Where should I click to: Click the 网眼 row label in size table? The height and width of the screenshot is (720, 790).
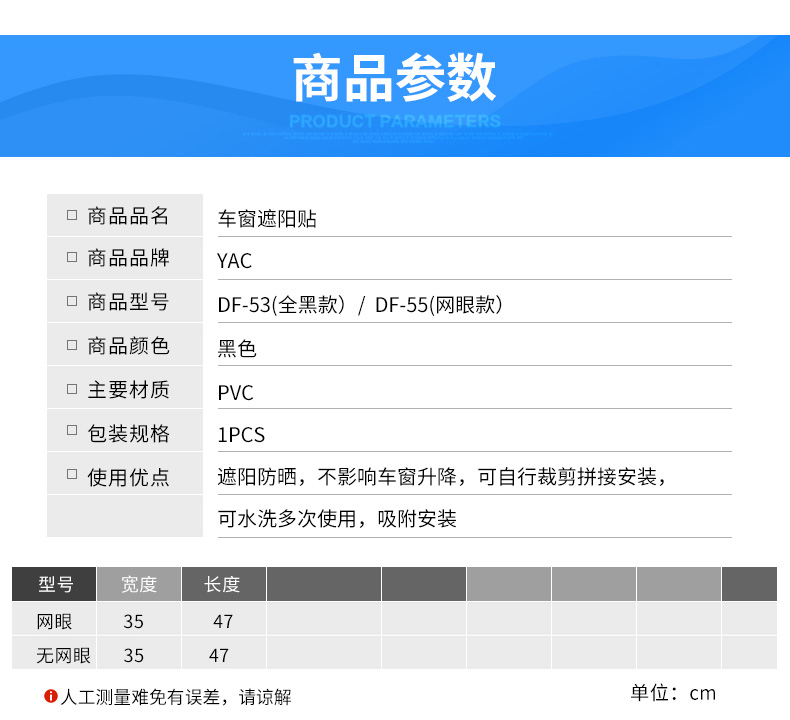point(55,621)
